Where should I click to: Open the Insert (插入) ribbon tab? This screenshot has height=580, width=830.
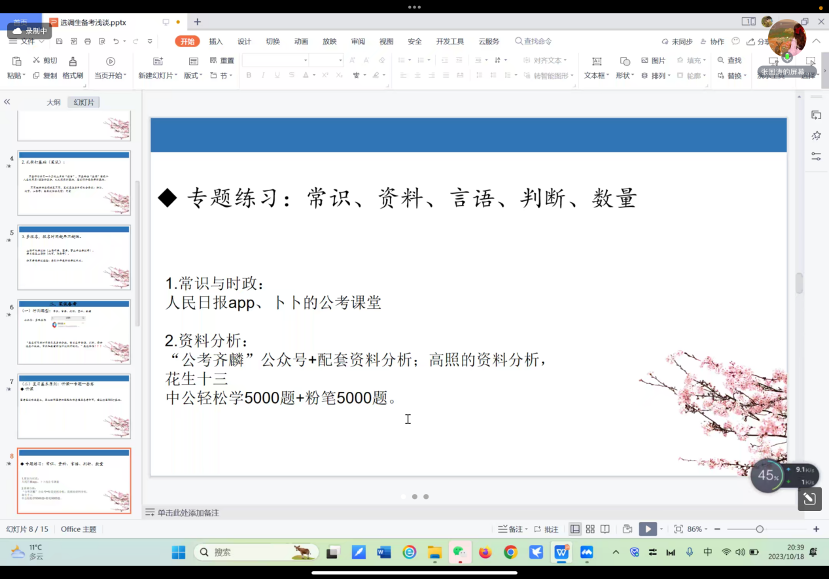coord(215,41)
